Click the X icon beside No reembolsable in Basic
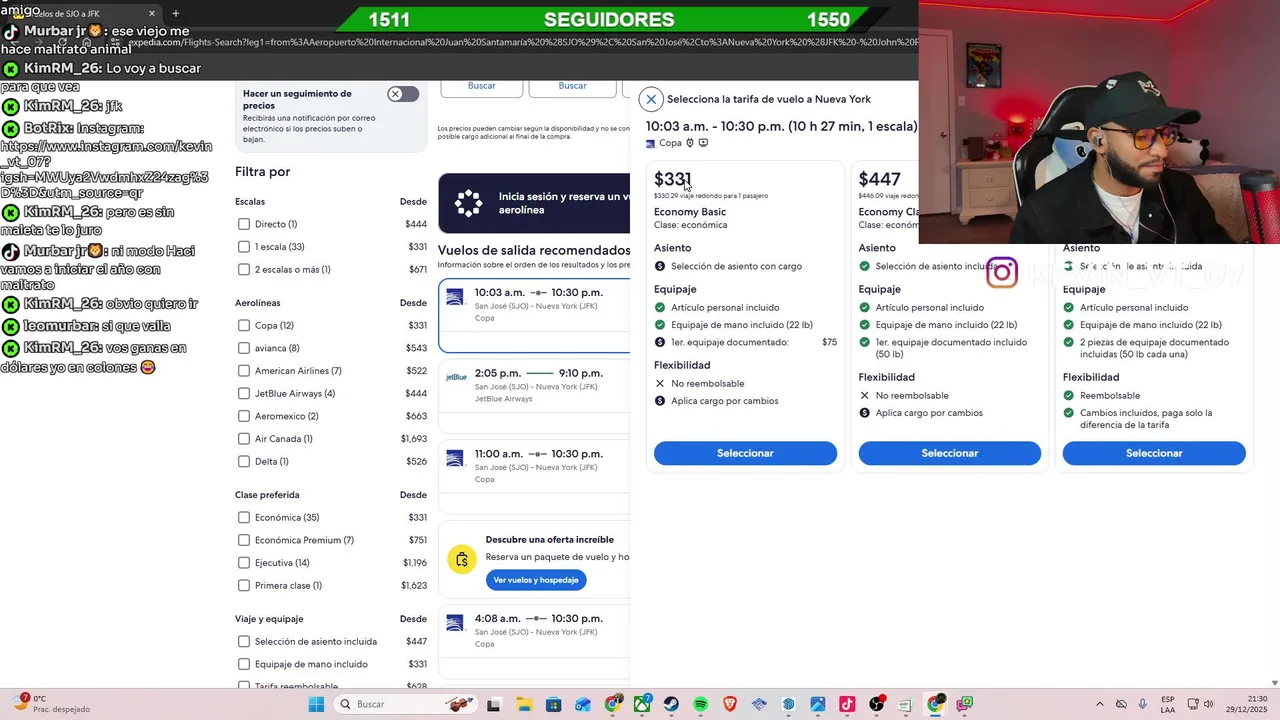This screenshot has width=1280, height=720. tap(660, 384)
